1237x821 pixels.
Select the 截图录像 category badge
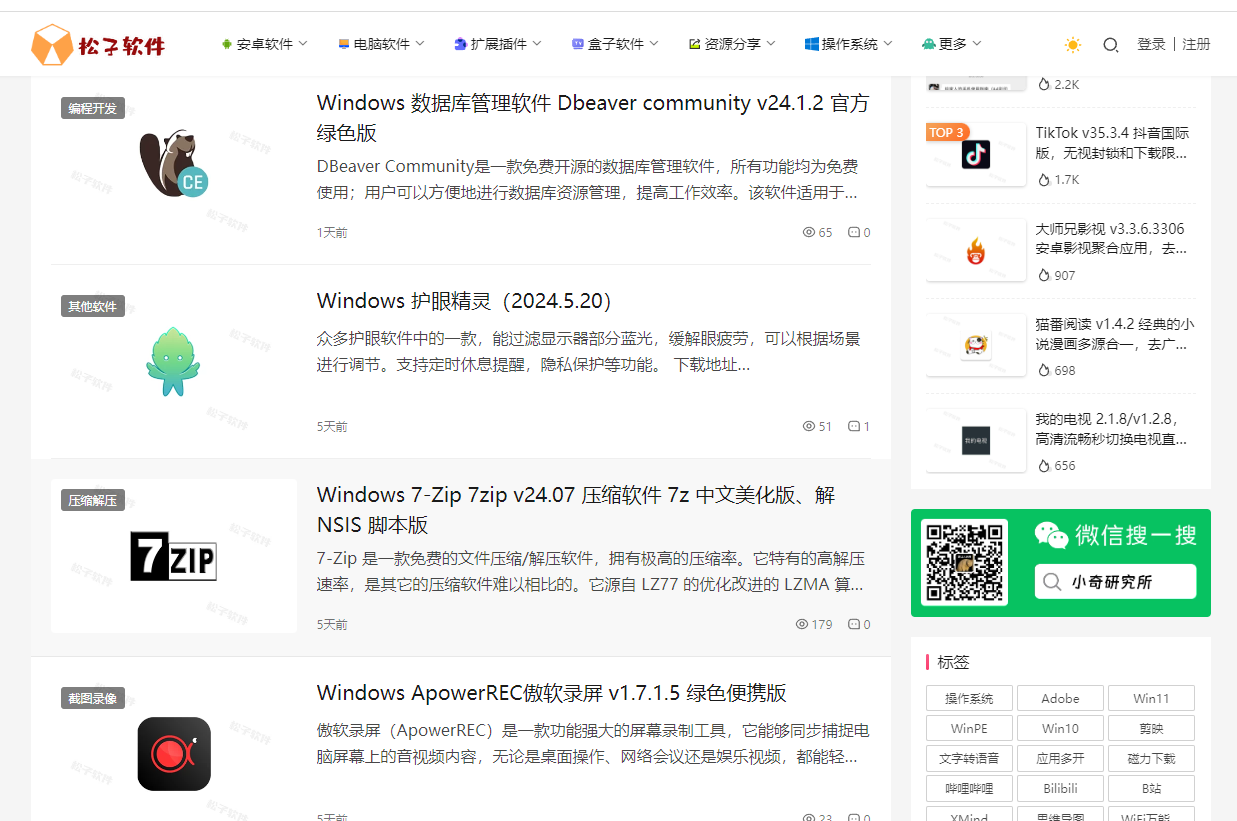point(93,698)
